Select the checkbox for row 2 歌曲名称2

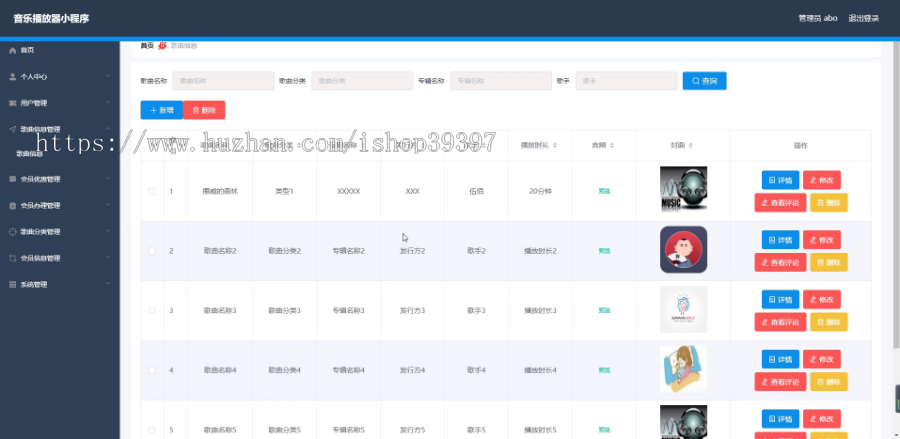[152, 251]
